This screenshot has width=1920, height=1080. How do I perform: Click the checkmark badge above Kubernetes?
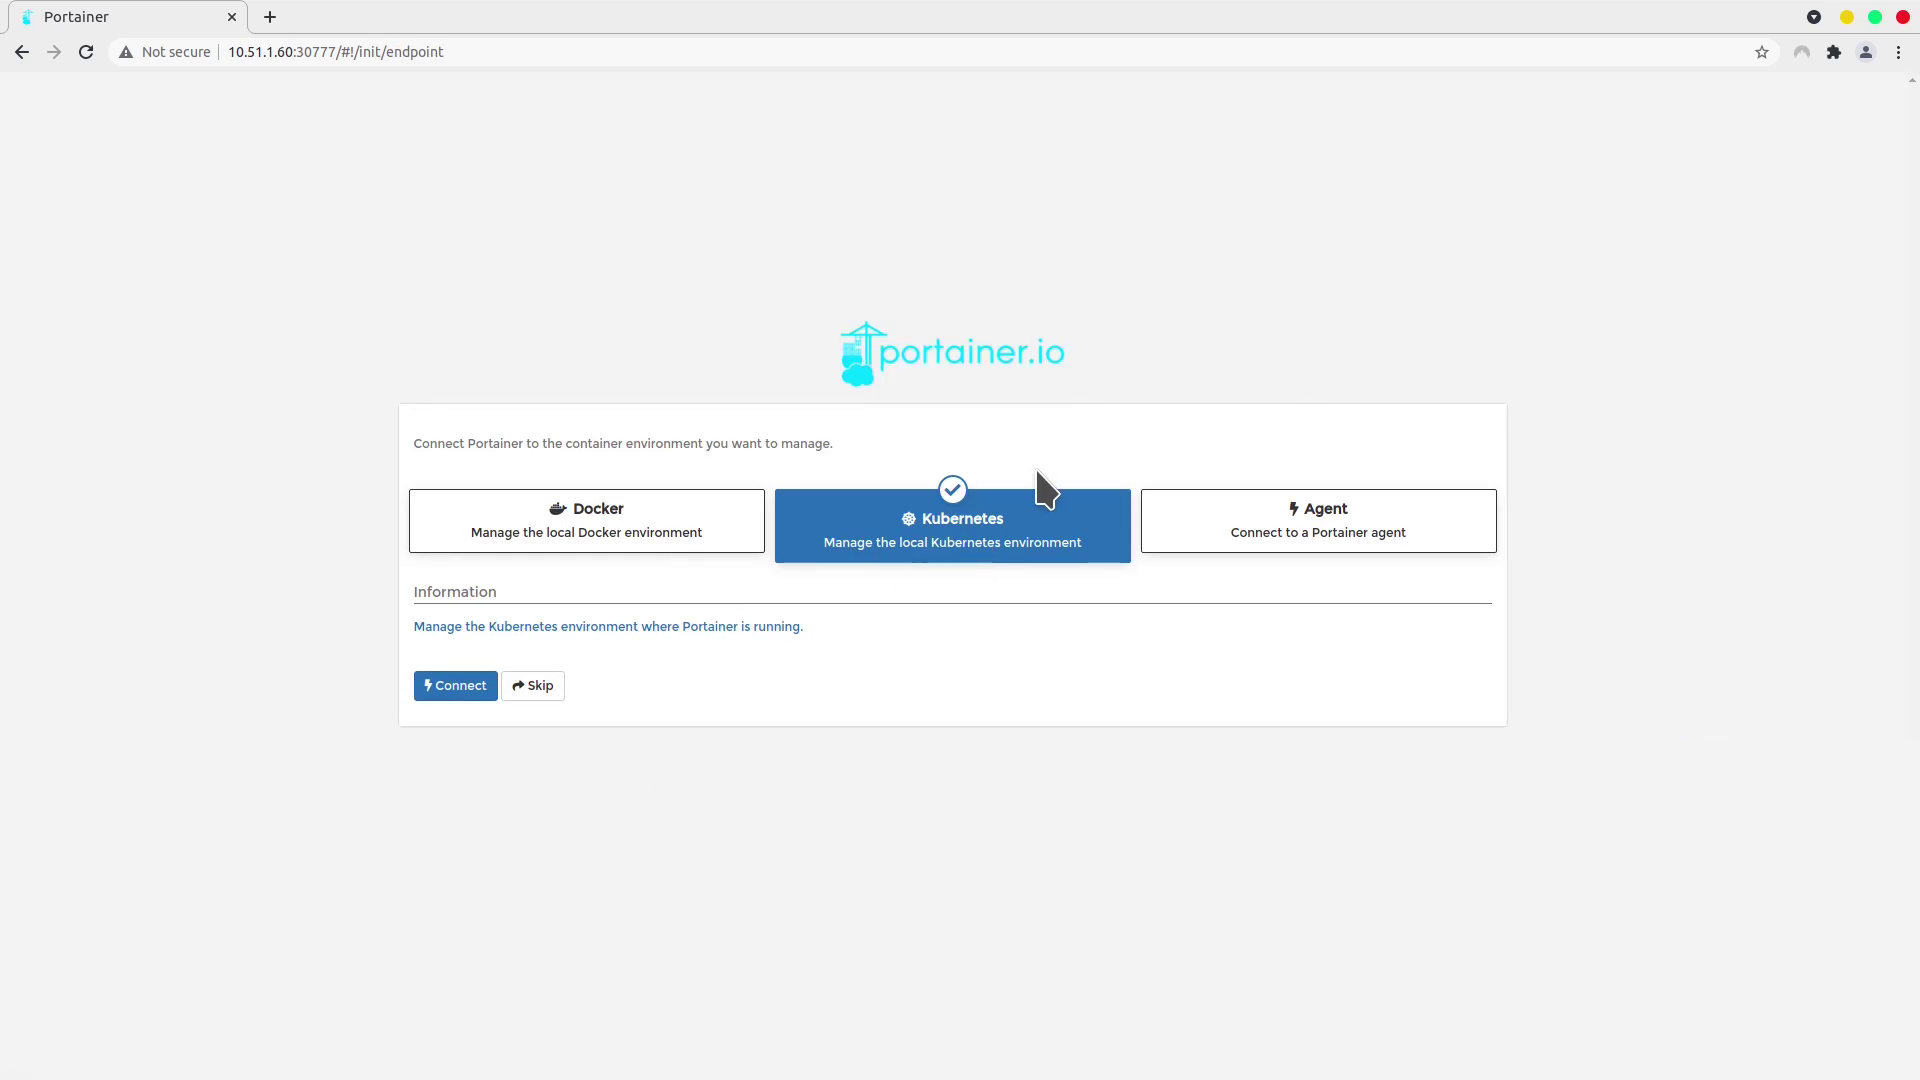tap(953, 489)
